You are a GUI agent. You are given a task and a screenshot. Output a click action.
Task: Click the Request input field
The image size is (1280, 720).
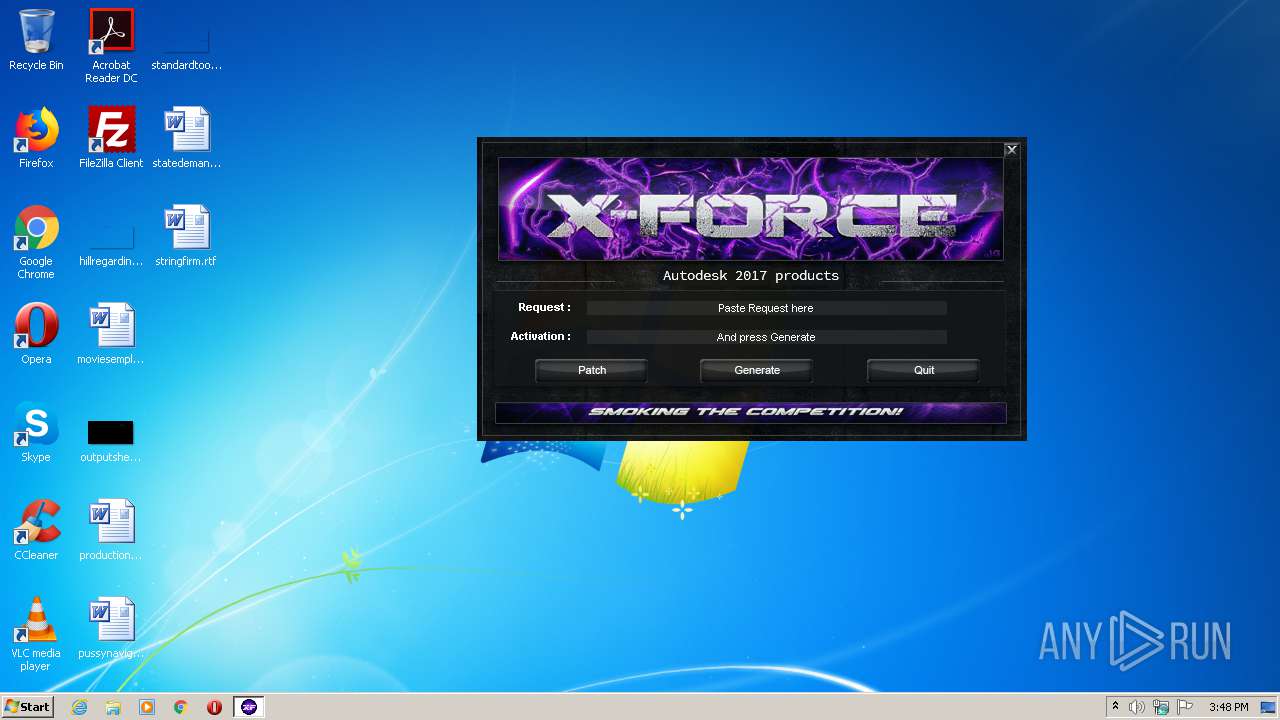coord(766,308)
